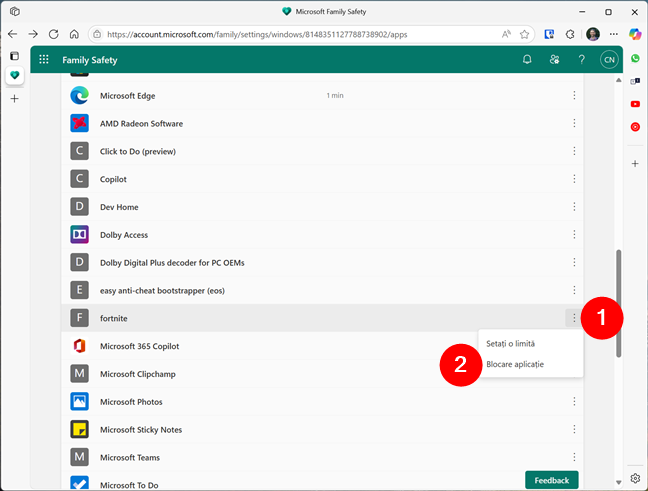
Task: Open notifications bell in Family Safety
Action: pos(527,60)
